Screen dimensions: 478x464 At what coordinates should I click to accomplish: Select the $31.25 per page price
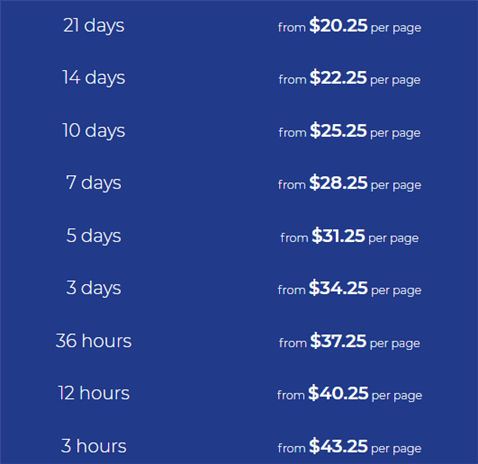350,236
